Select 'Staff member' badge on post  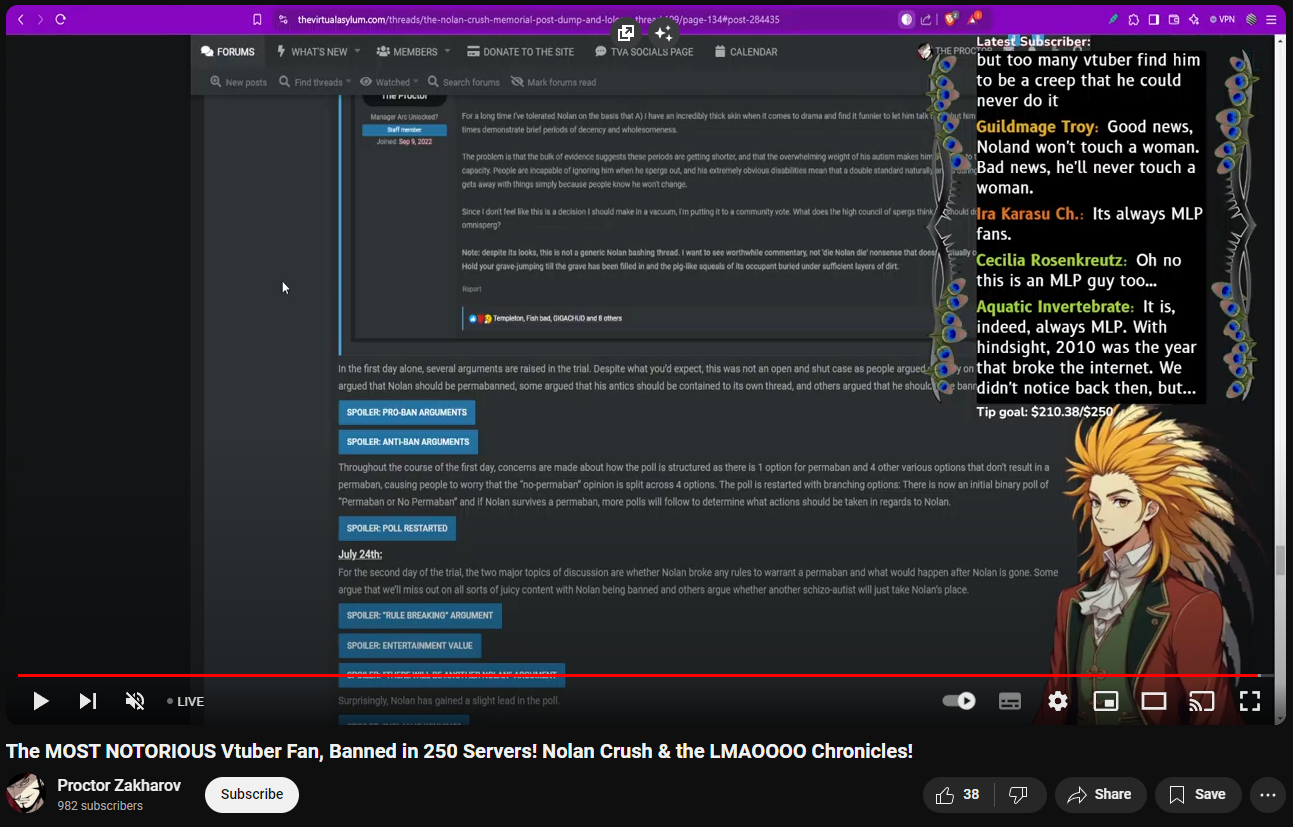[405, 130]
